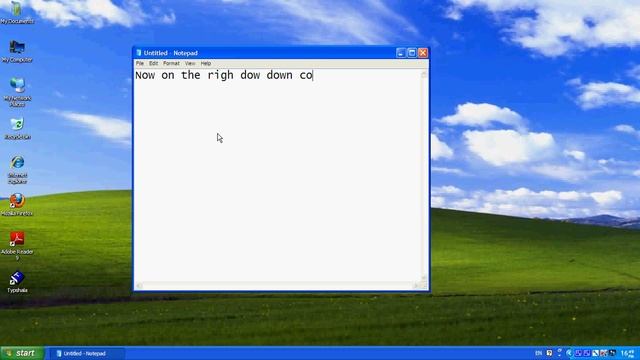Open the Format menu in Notepad

point(171,63)
